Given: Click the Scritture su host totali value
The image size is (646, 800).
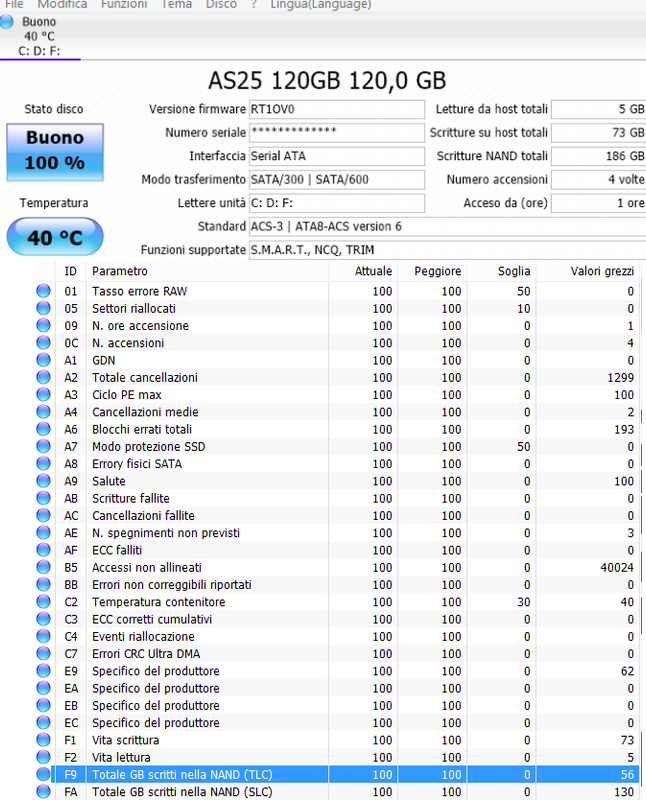Looking at the screenshot, I should [x=599, y=133].
